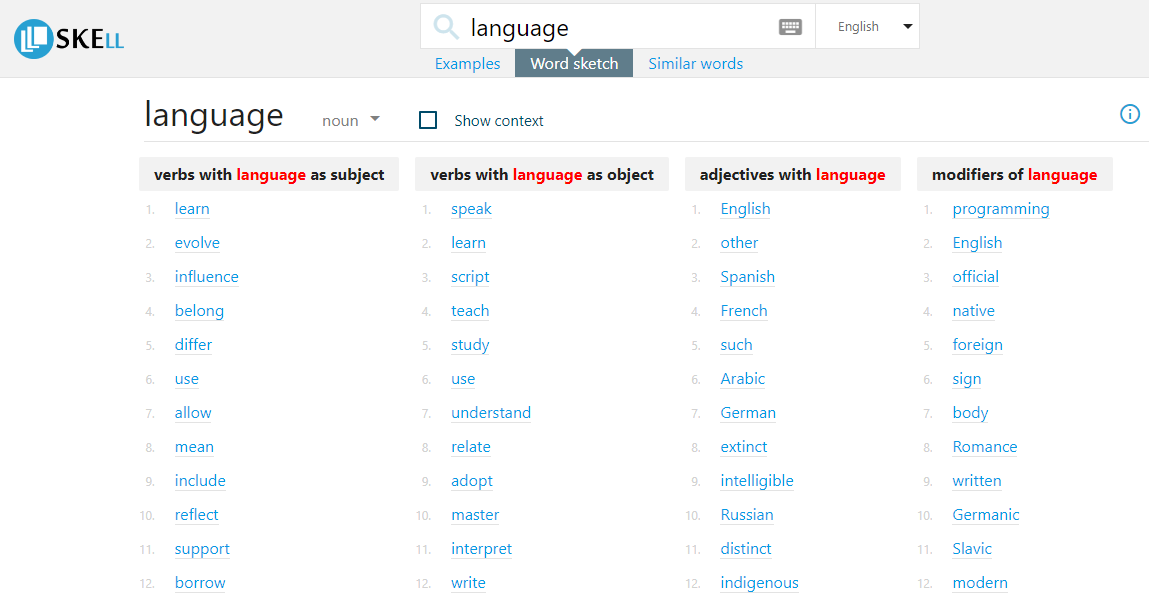Open the 'influence' collocation link
This screenshot has height=605, width=1149.
pos(207,277)
